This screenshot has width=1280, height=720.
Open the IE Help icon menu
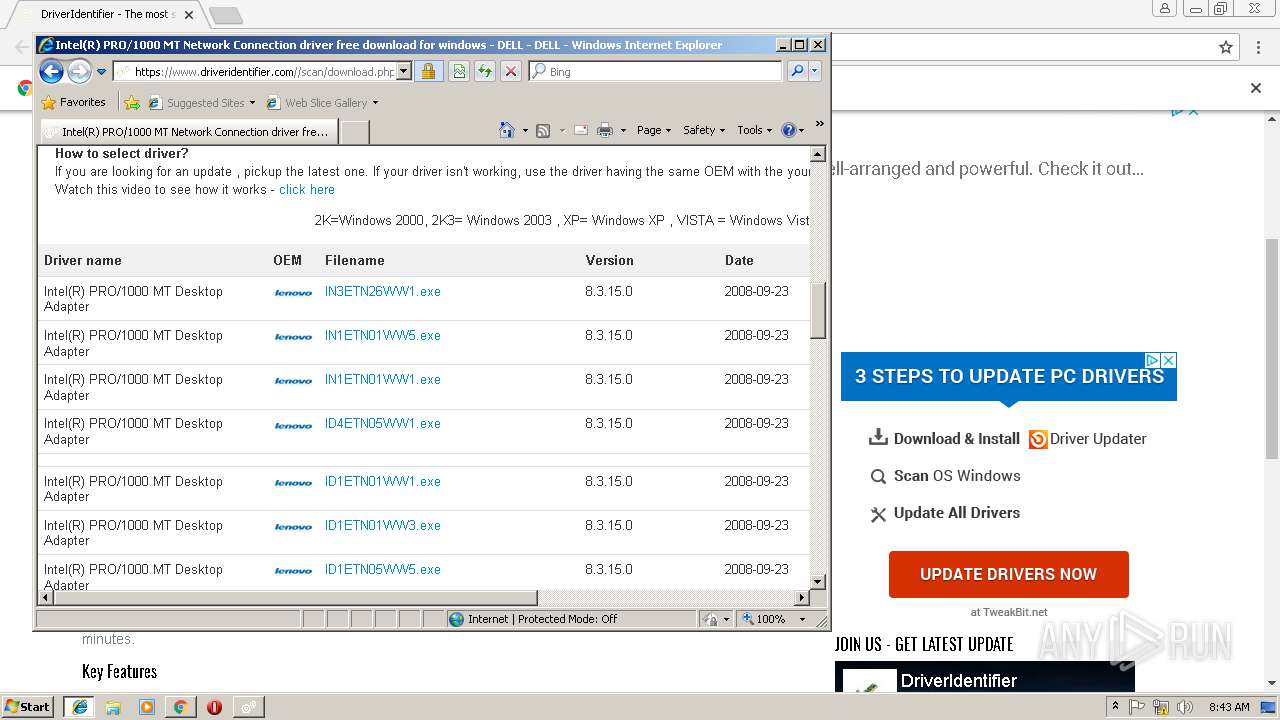pyautogui.click(x=792, y=130)
